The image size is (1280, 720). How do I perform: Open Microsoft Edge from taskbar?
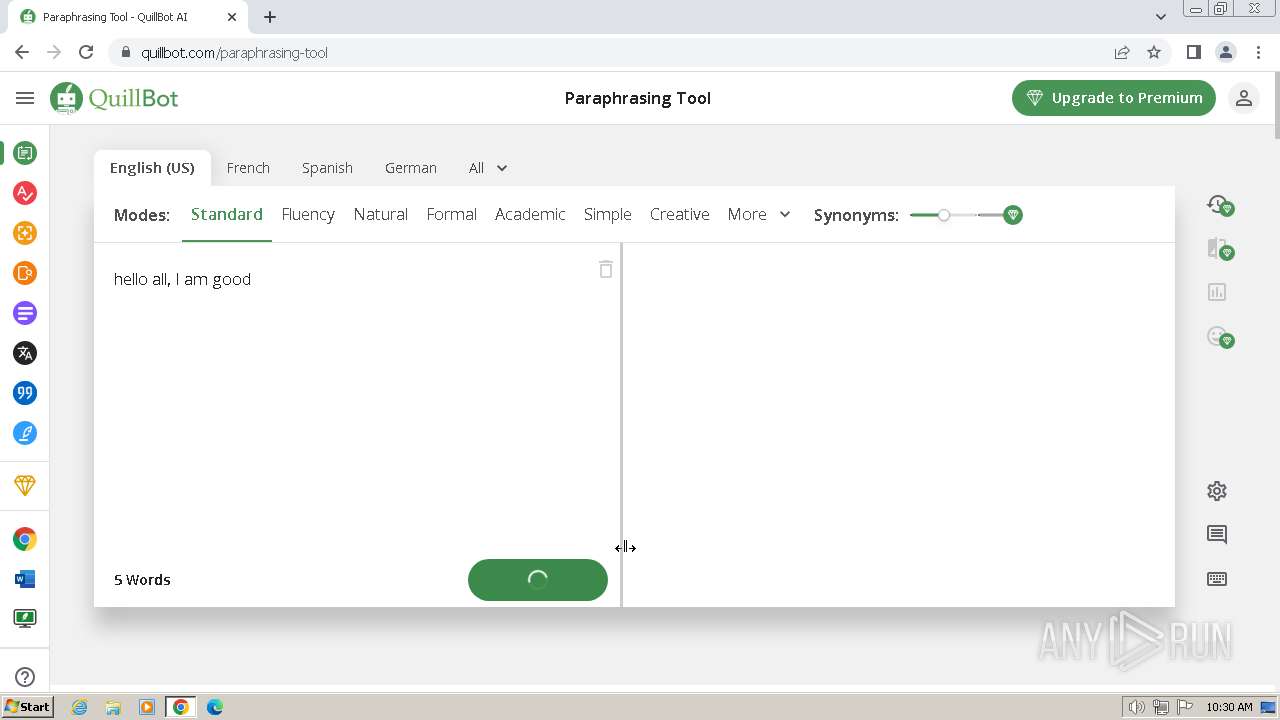pos(214,707)
